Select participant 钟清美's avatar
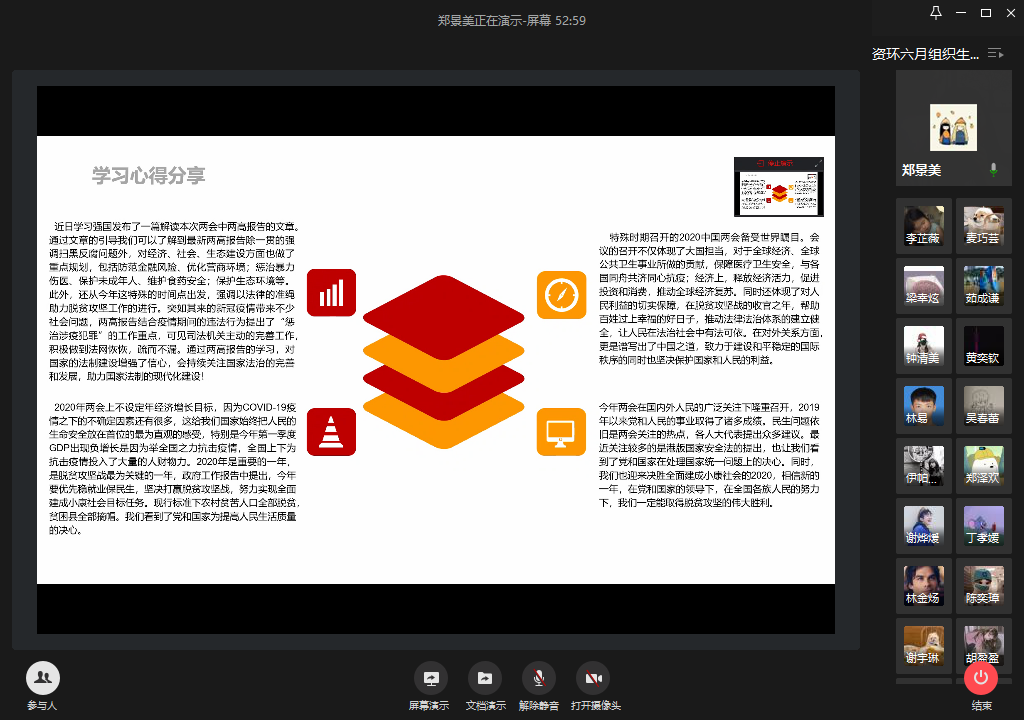Viewport: 1024px width, 720px height. point(923,346)
